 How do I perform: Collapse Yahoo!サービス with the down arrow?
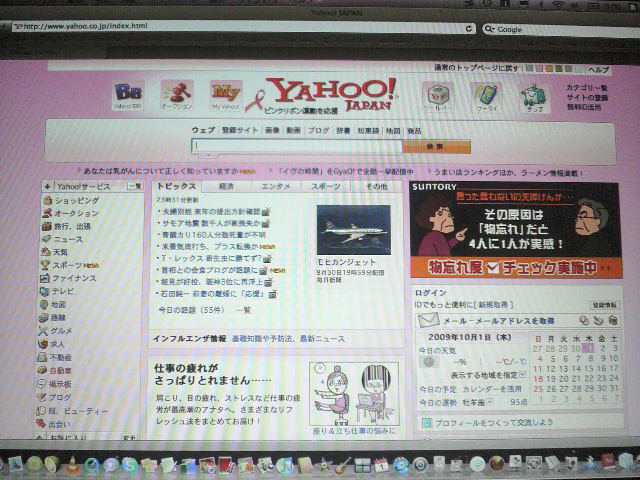coord(47,187)
